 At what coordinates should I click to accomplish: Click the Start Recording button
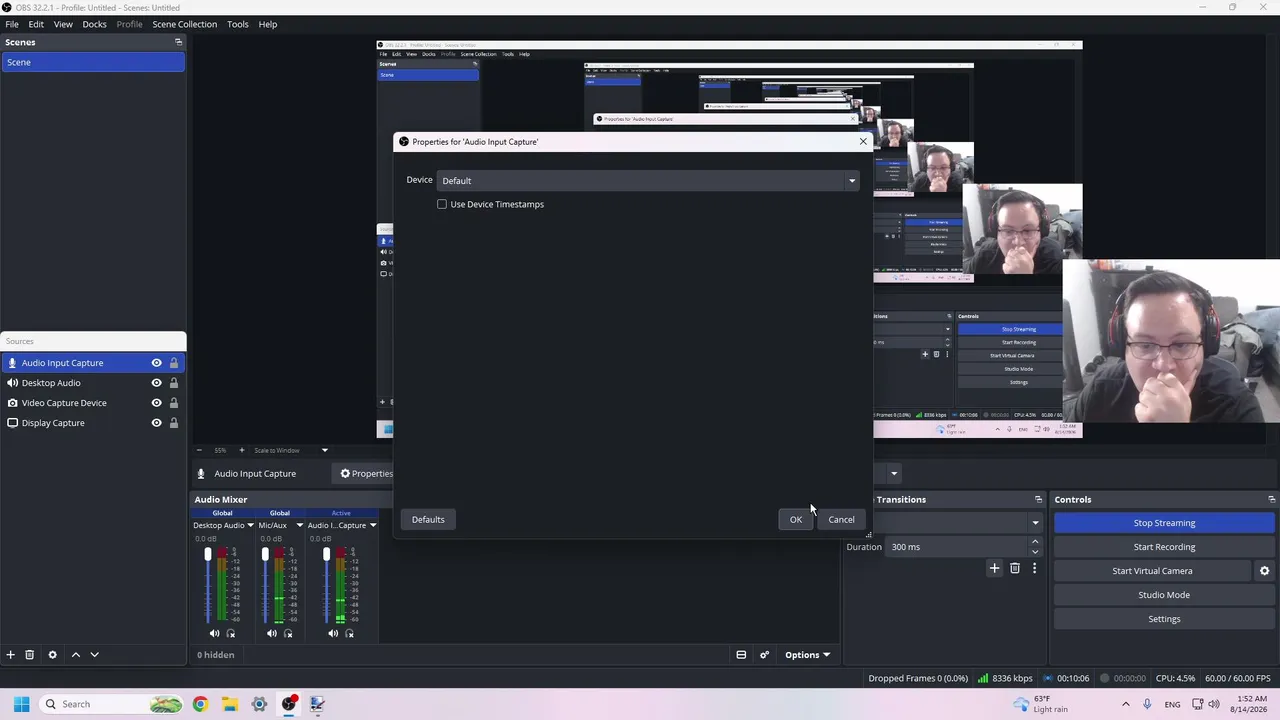1164,547
